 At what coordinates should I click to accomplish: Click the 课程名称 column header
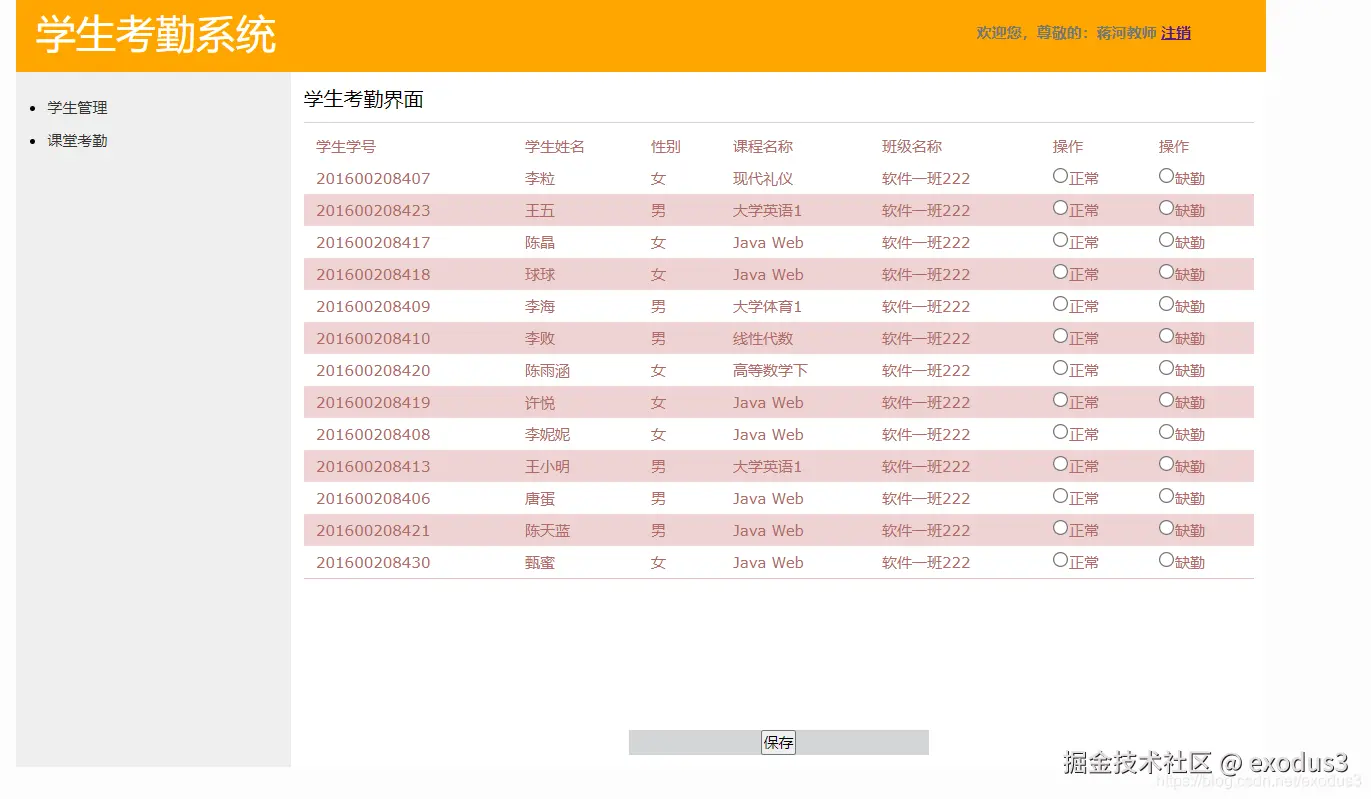point(763,147)
